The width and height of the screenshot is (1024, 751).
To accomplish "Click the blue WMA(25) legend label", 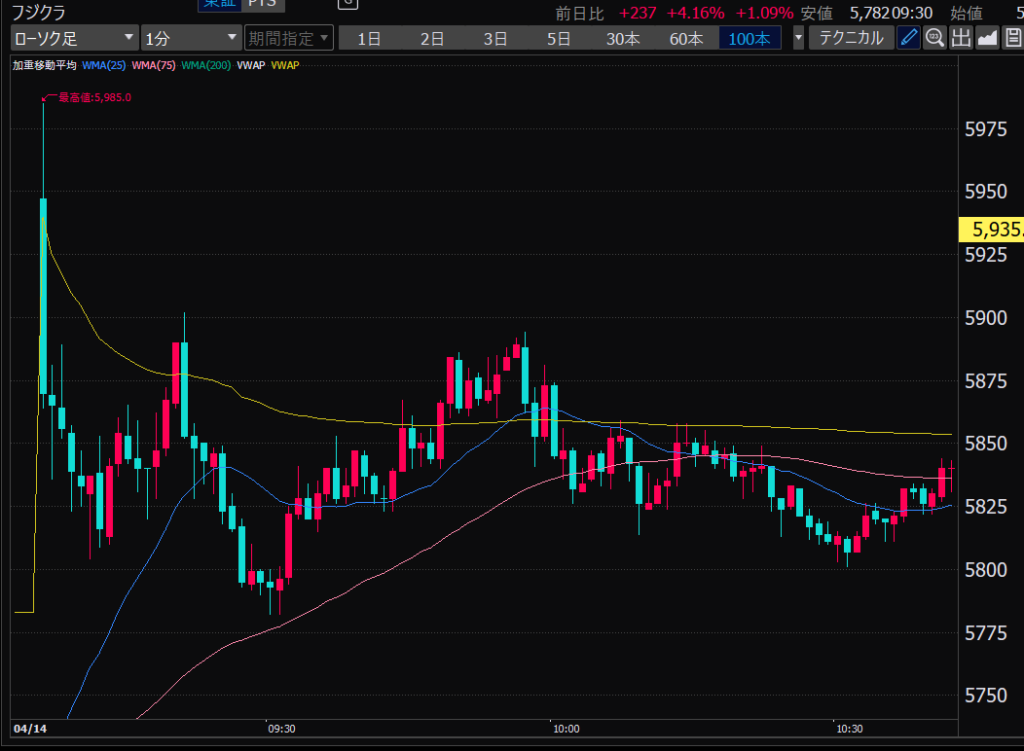I will (x=104, y=65).
